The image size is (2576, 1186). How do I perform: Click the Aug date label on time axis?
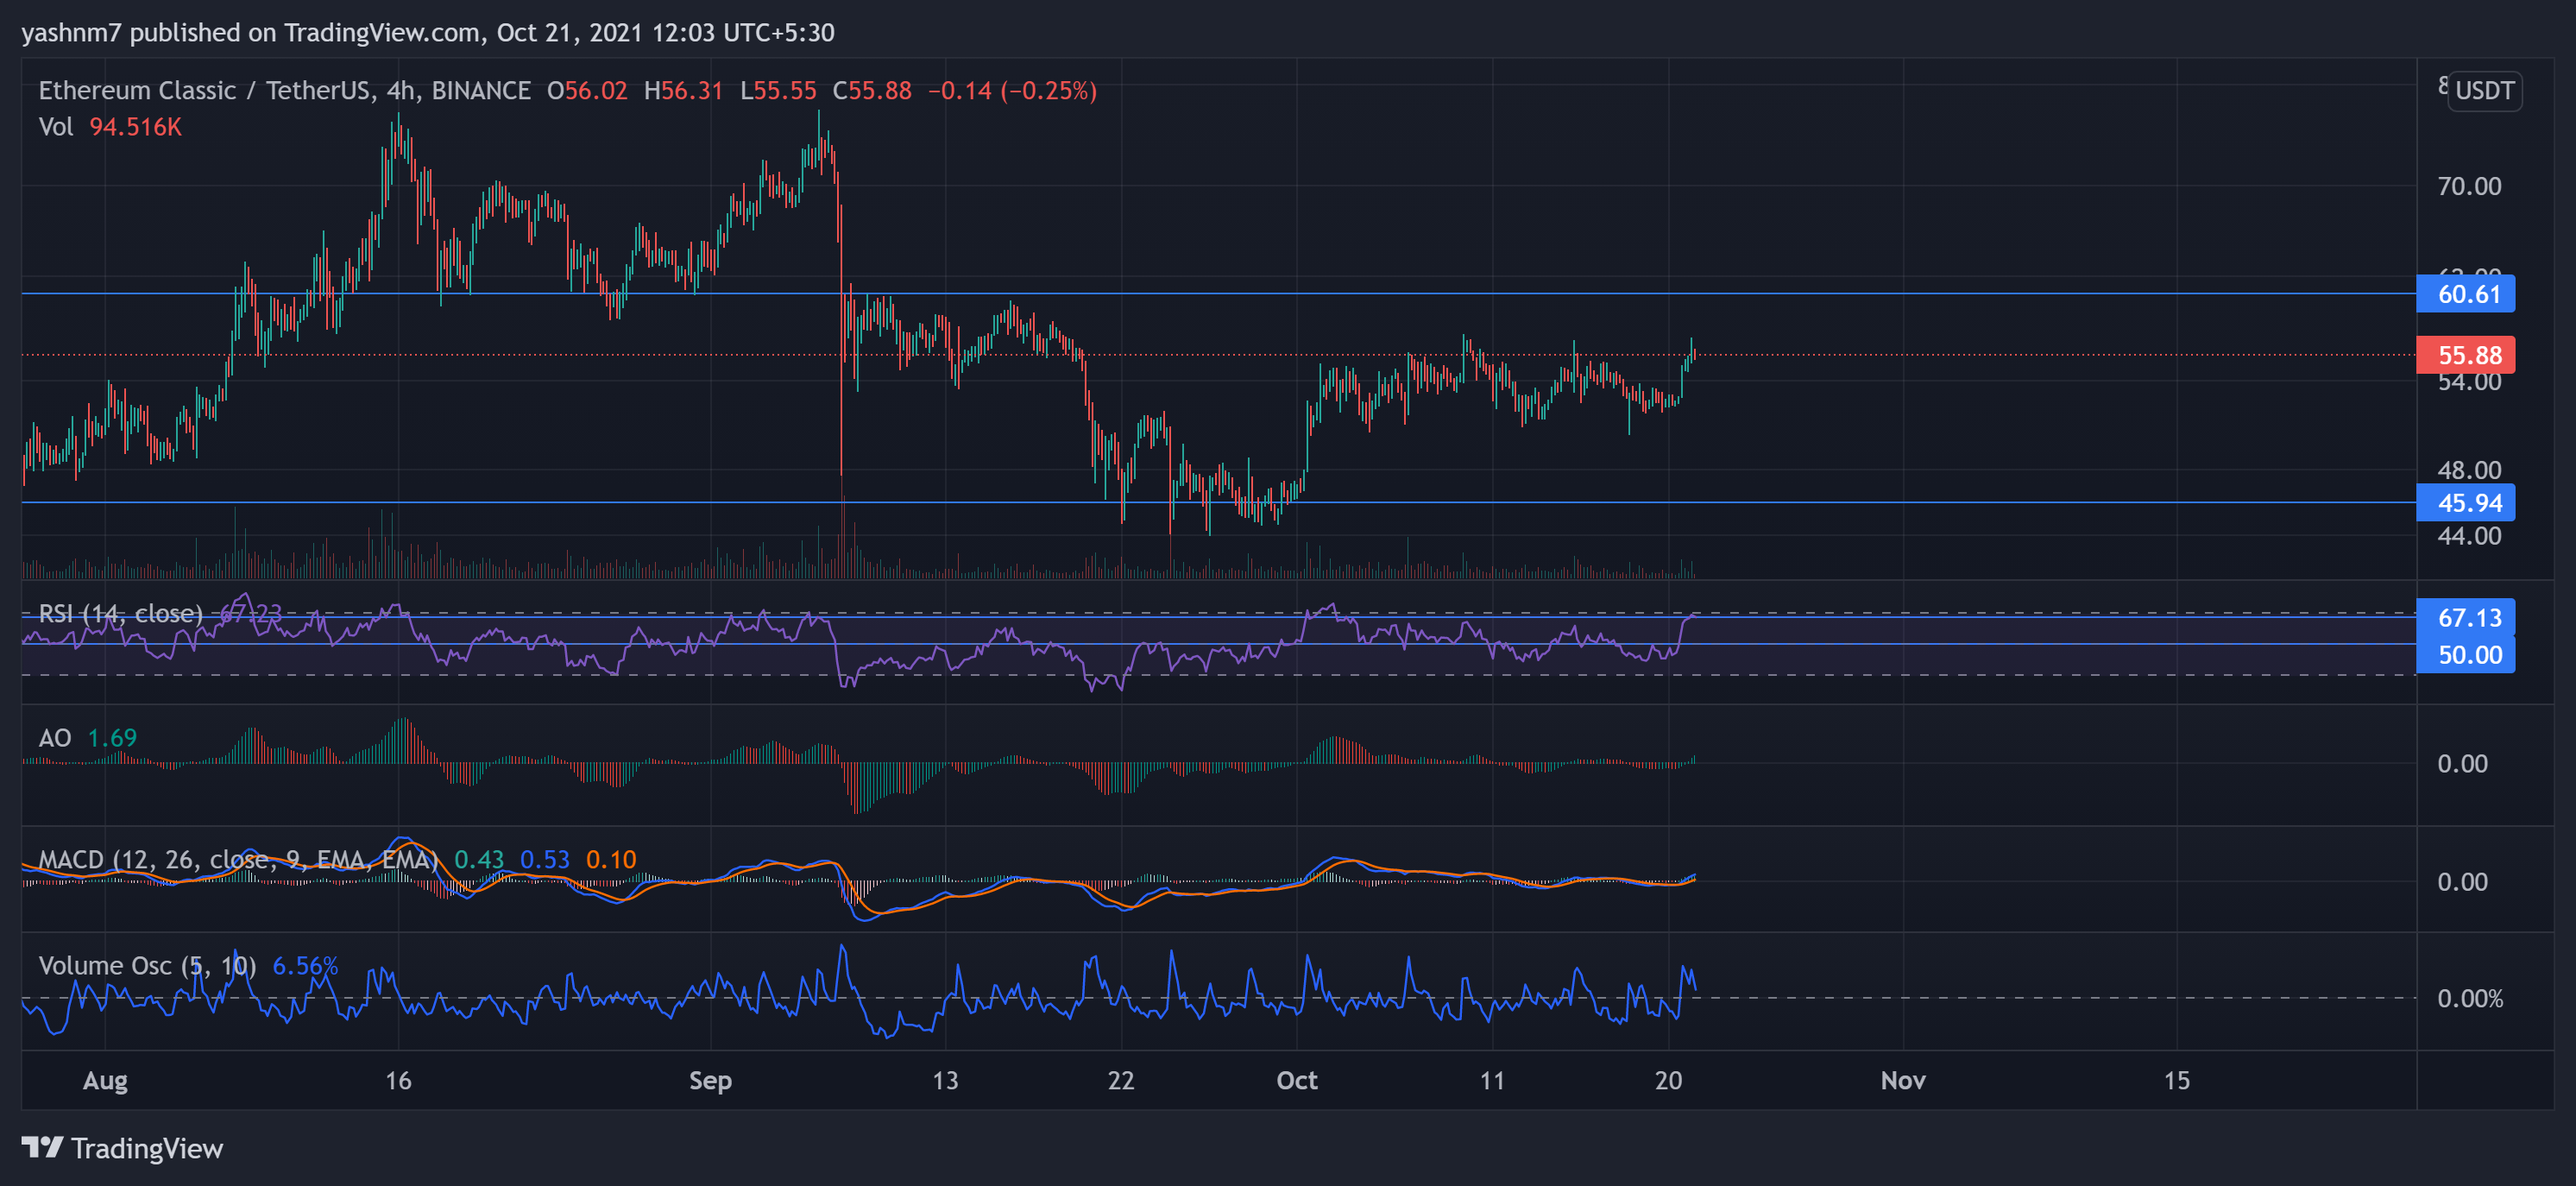tap(105, 1081)
